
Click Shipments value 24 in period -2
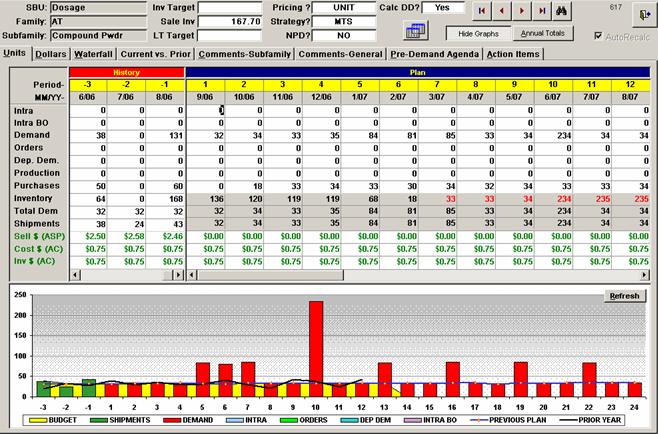(x=126, y=224)
